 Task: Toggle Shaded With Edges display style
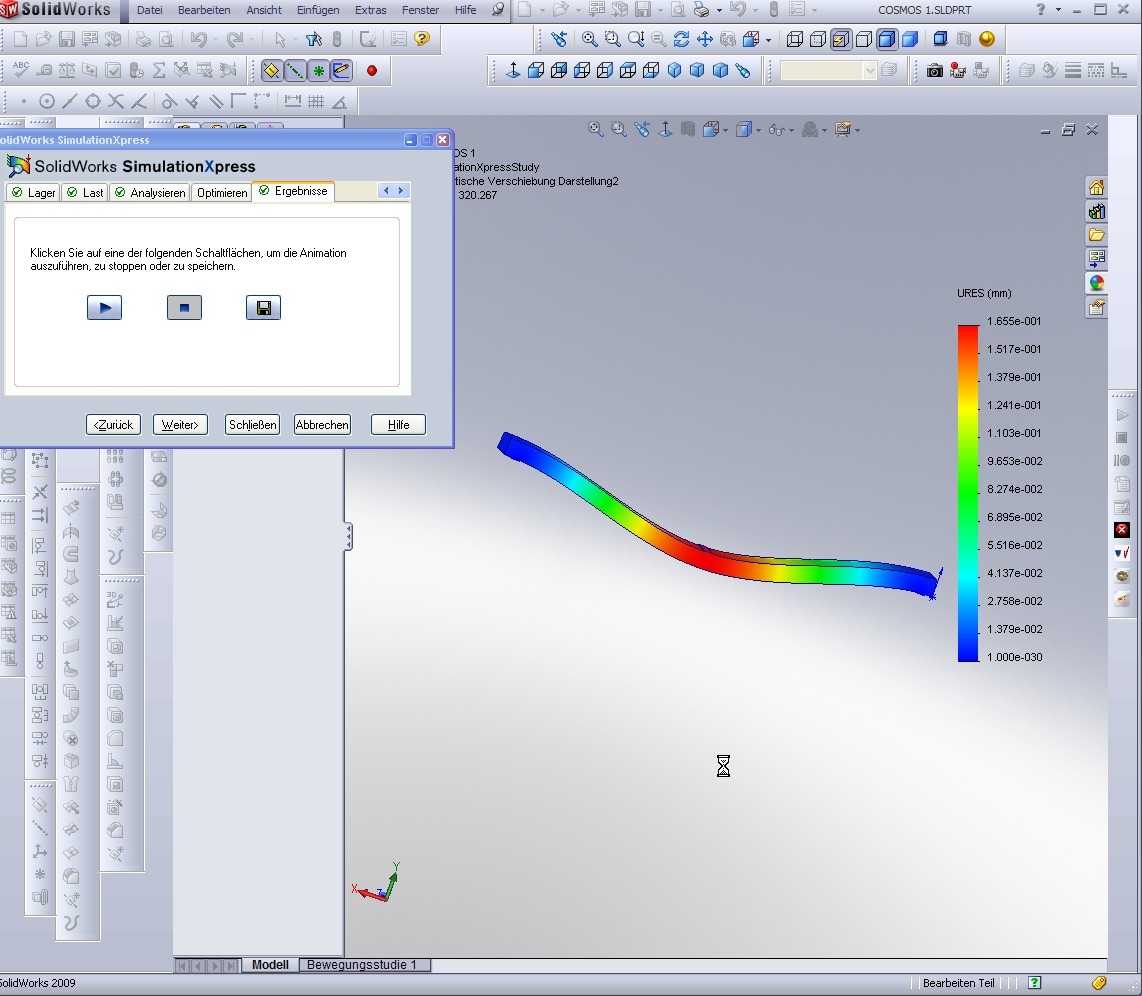tap(886, 39)
